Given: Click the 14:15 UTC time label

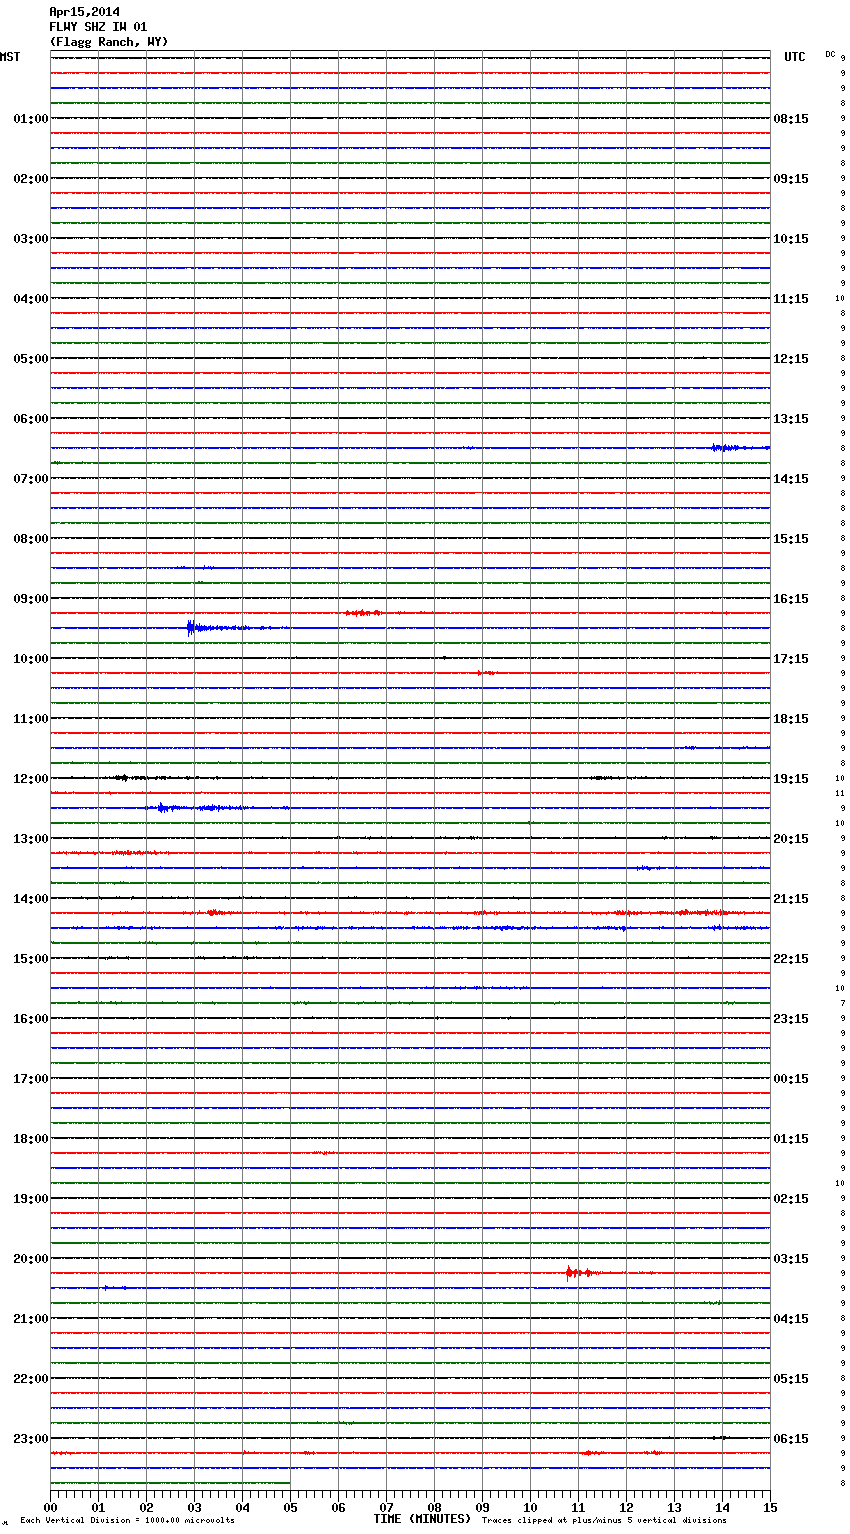Looking at the screenshot, I should click(791, 479).
